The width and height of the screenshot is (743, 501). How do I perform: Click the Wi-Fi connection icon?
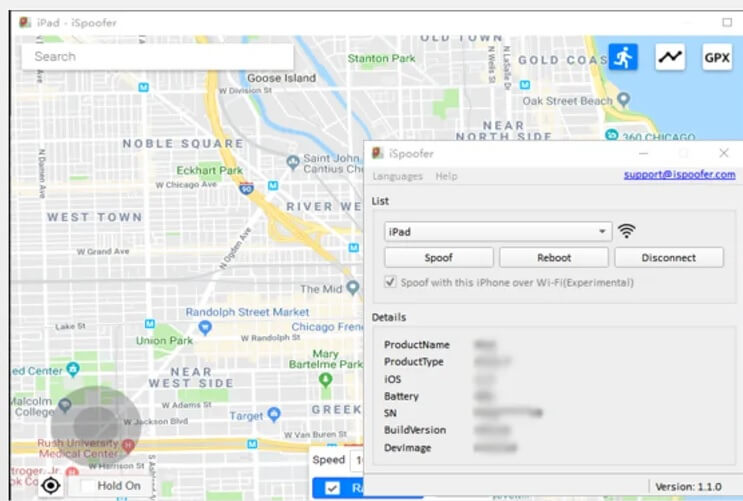[x=626, y=231]
